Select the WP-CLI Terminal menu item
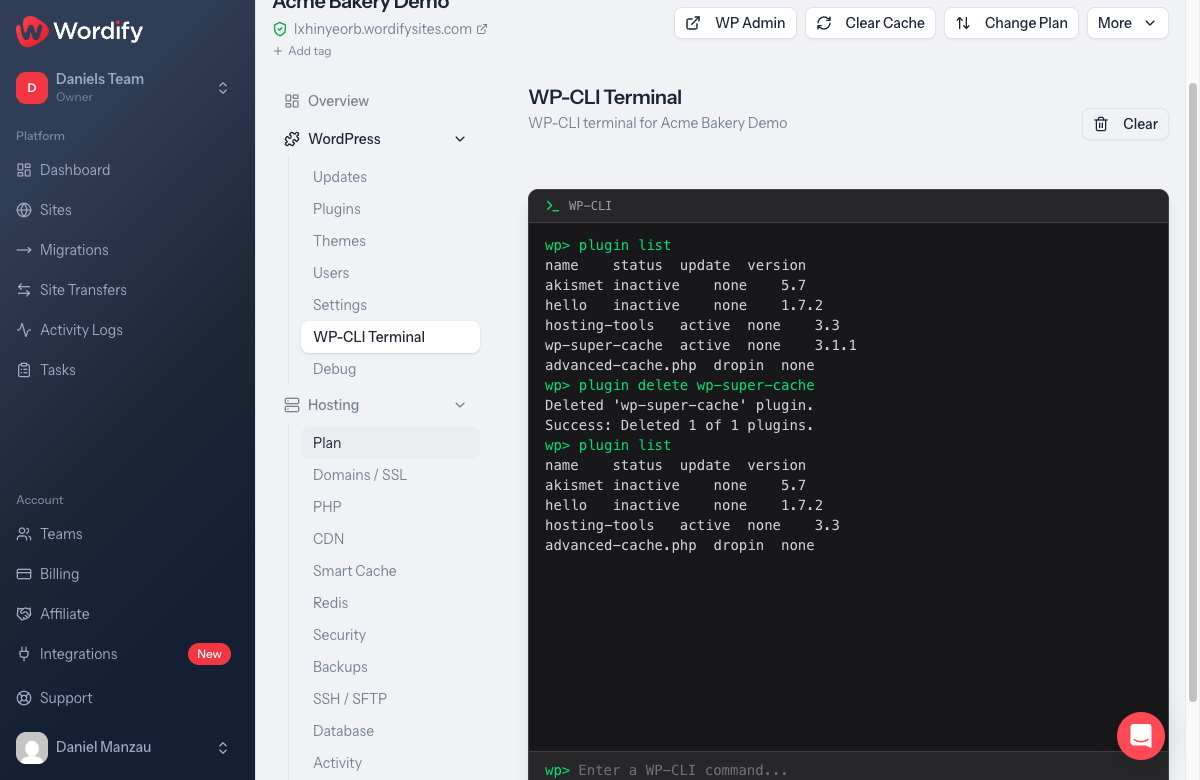 tap(390, 337)
